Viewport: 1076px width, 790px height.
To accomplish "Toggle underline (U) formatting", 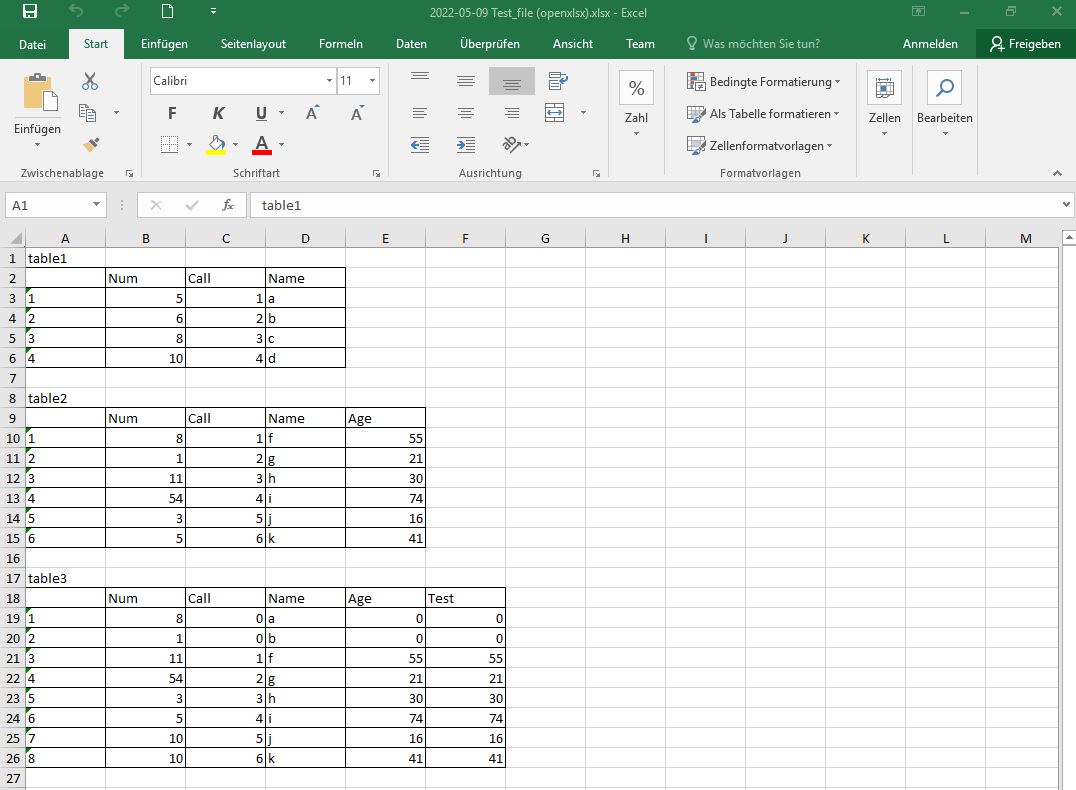I will click(x=261, y=113).
